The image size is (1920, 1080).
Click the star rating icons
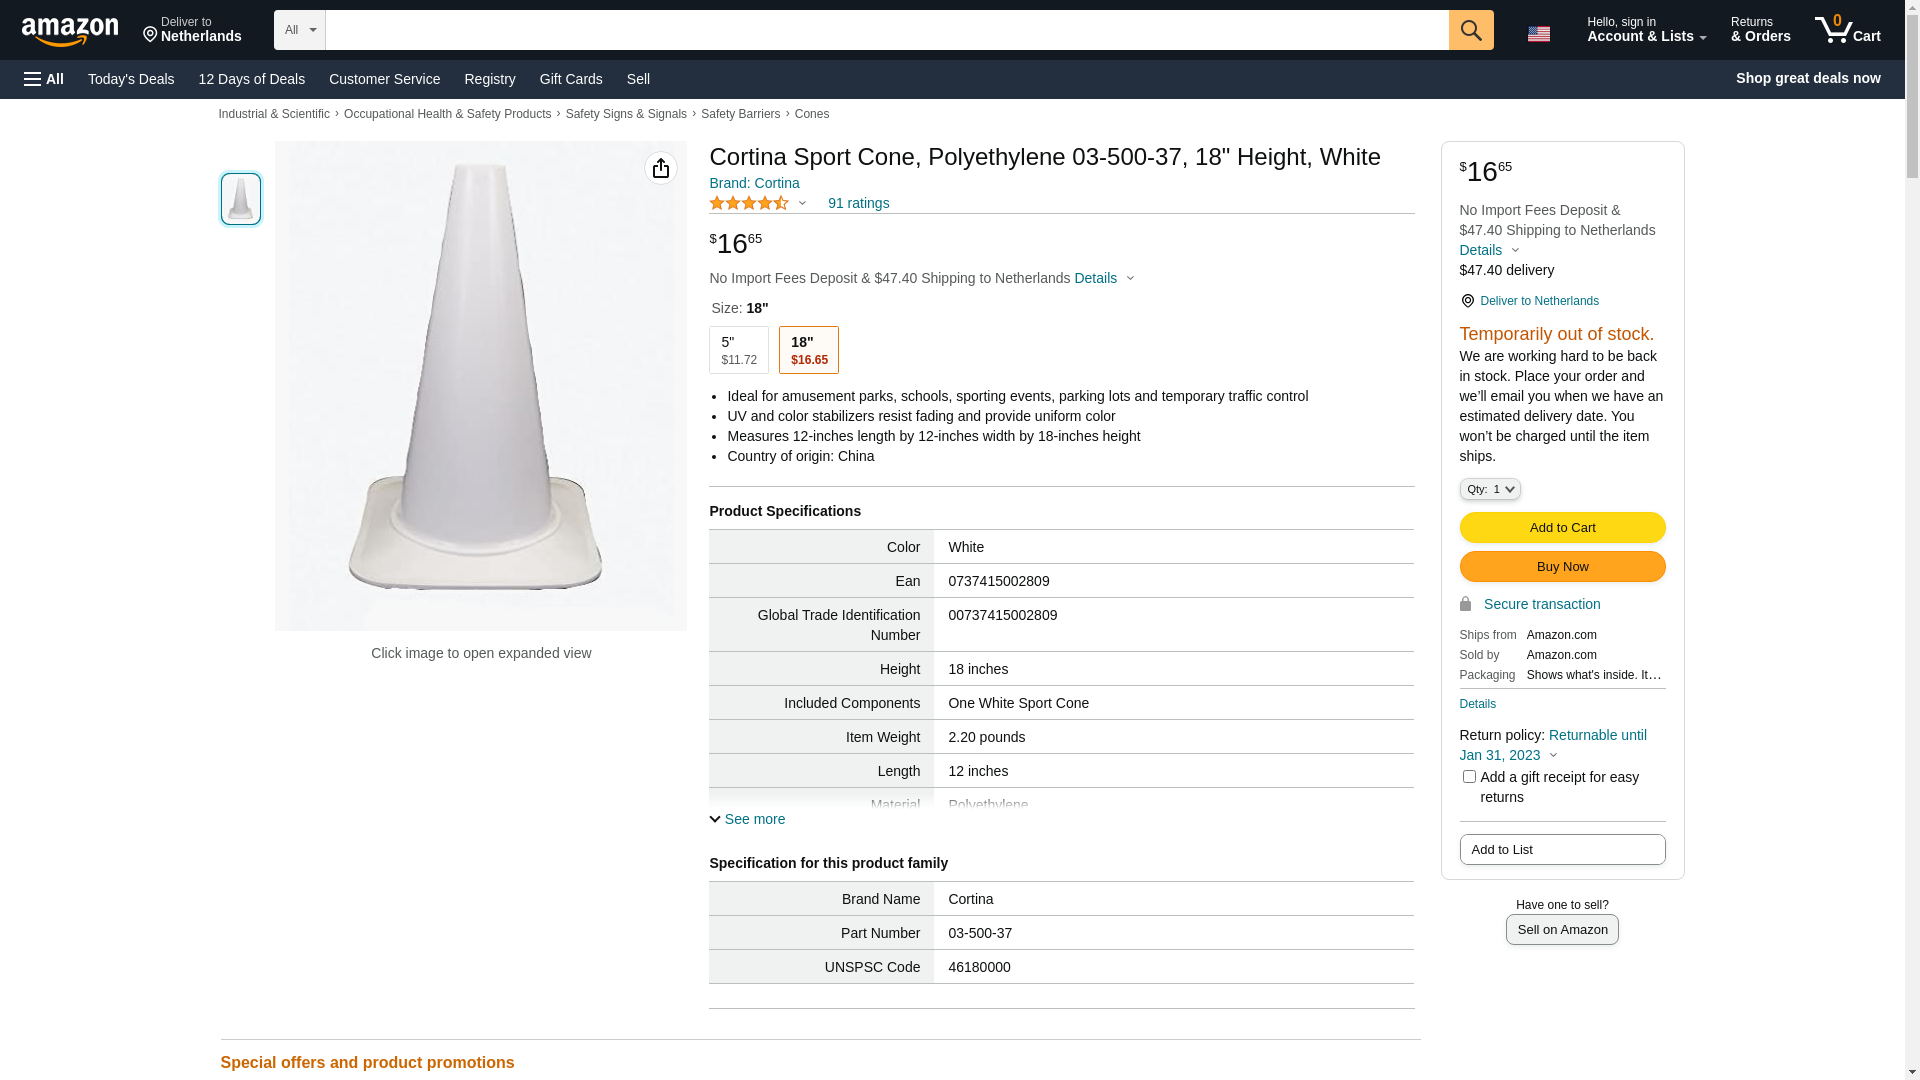(750, 203)
